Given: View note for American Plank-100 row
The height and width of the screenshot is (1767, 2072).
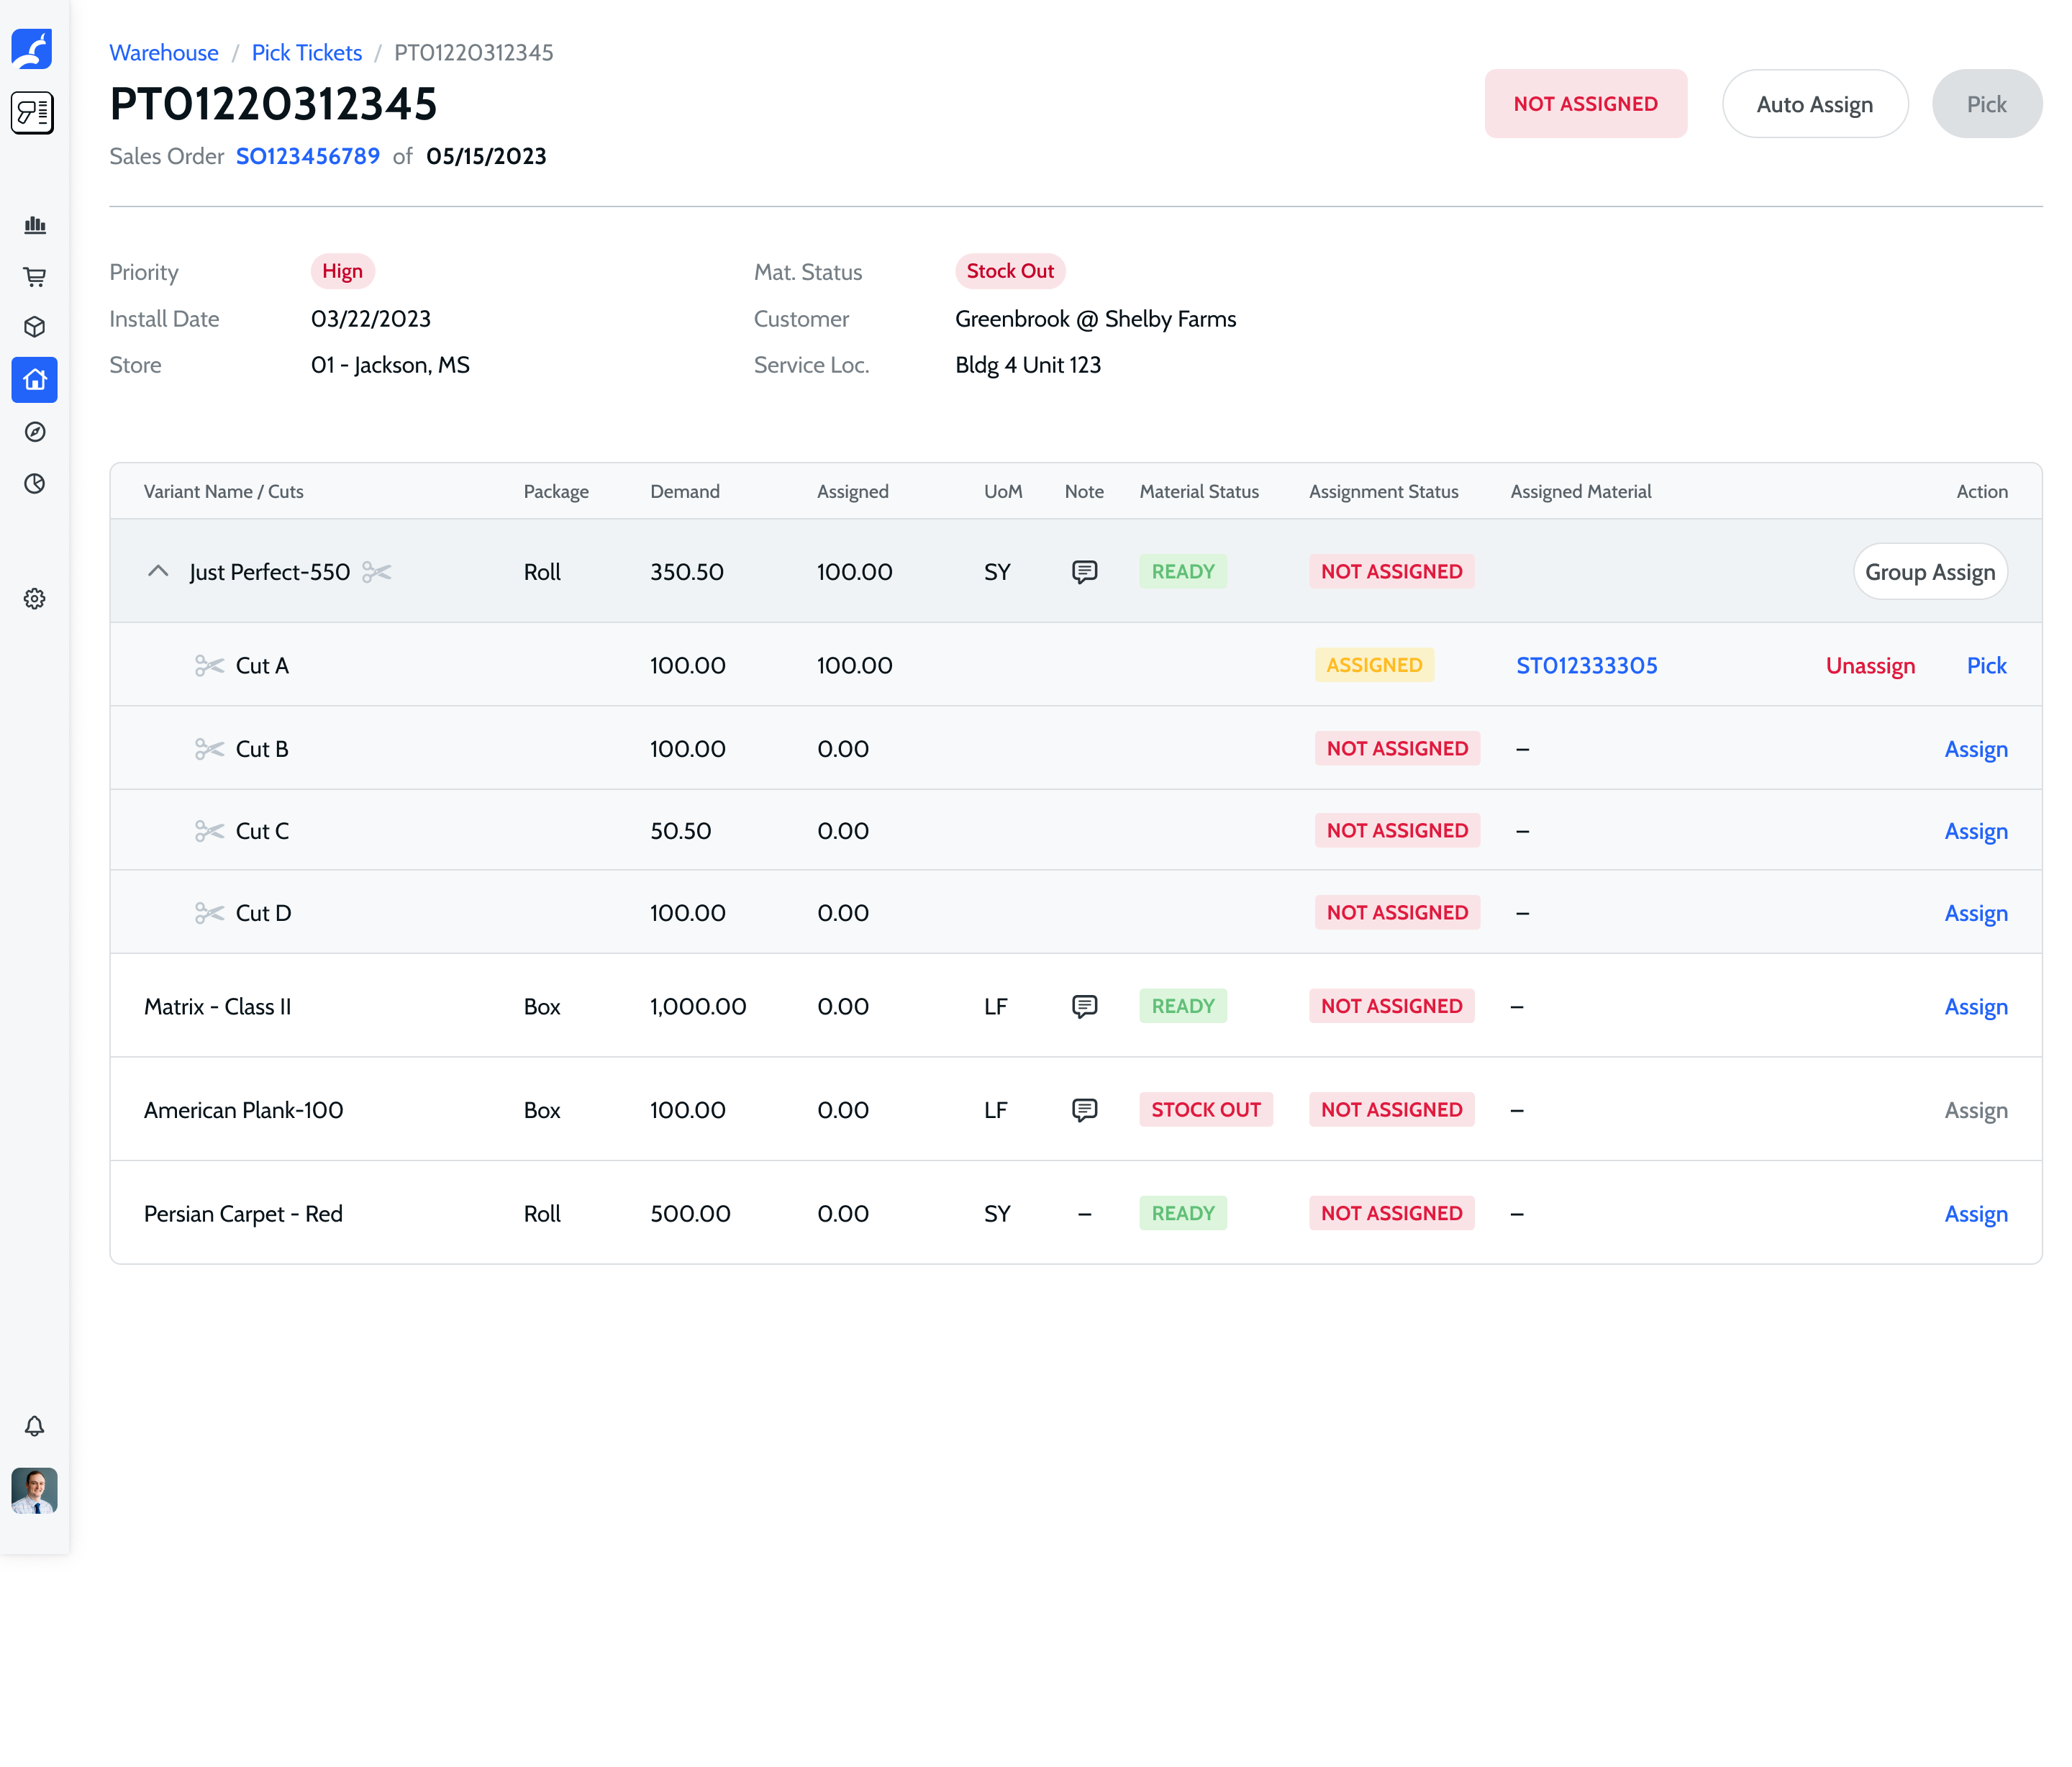Looking at the screenshot, I should click(x=1084, y=1110).
